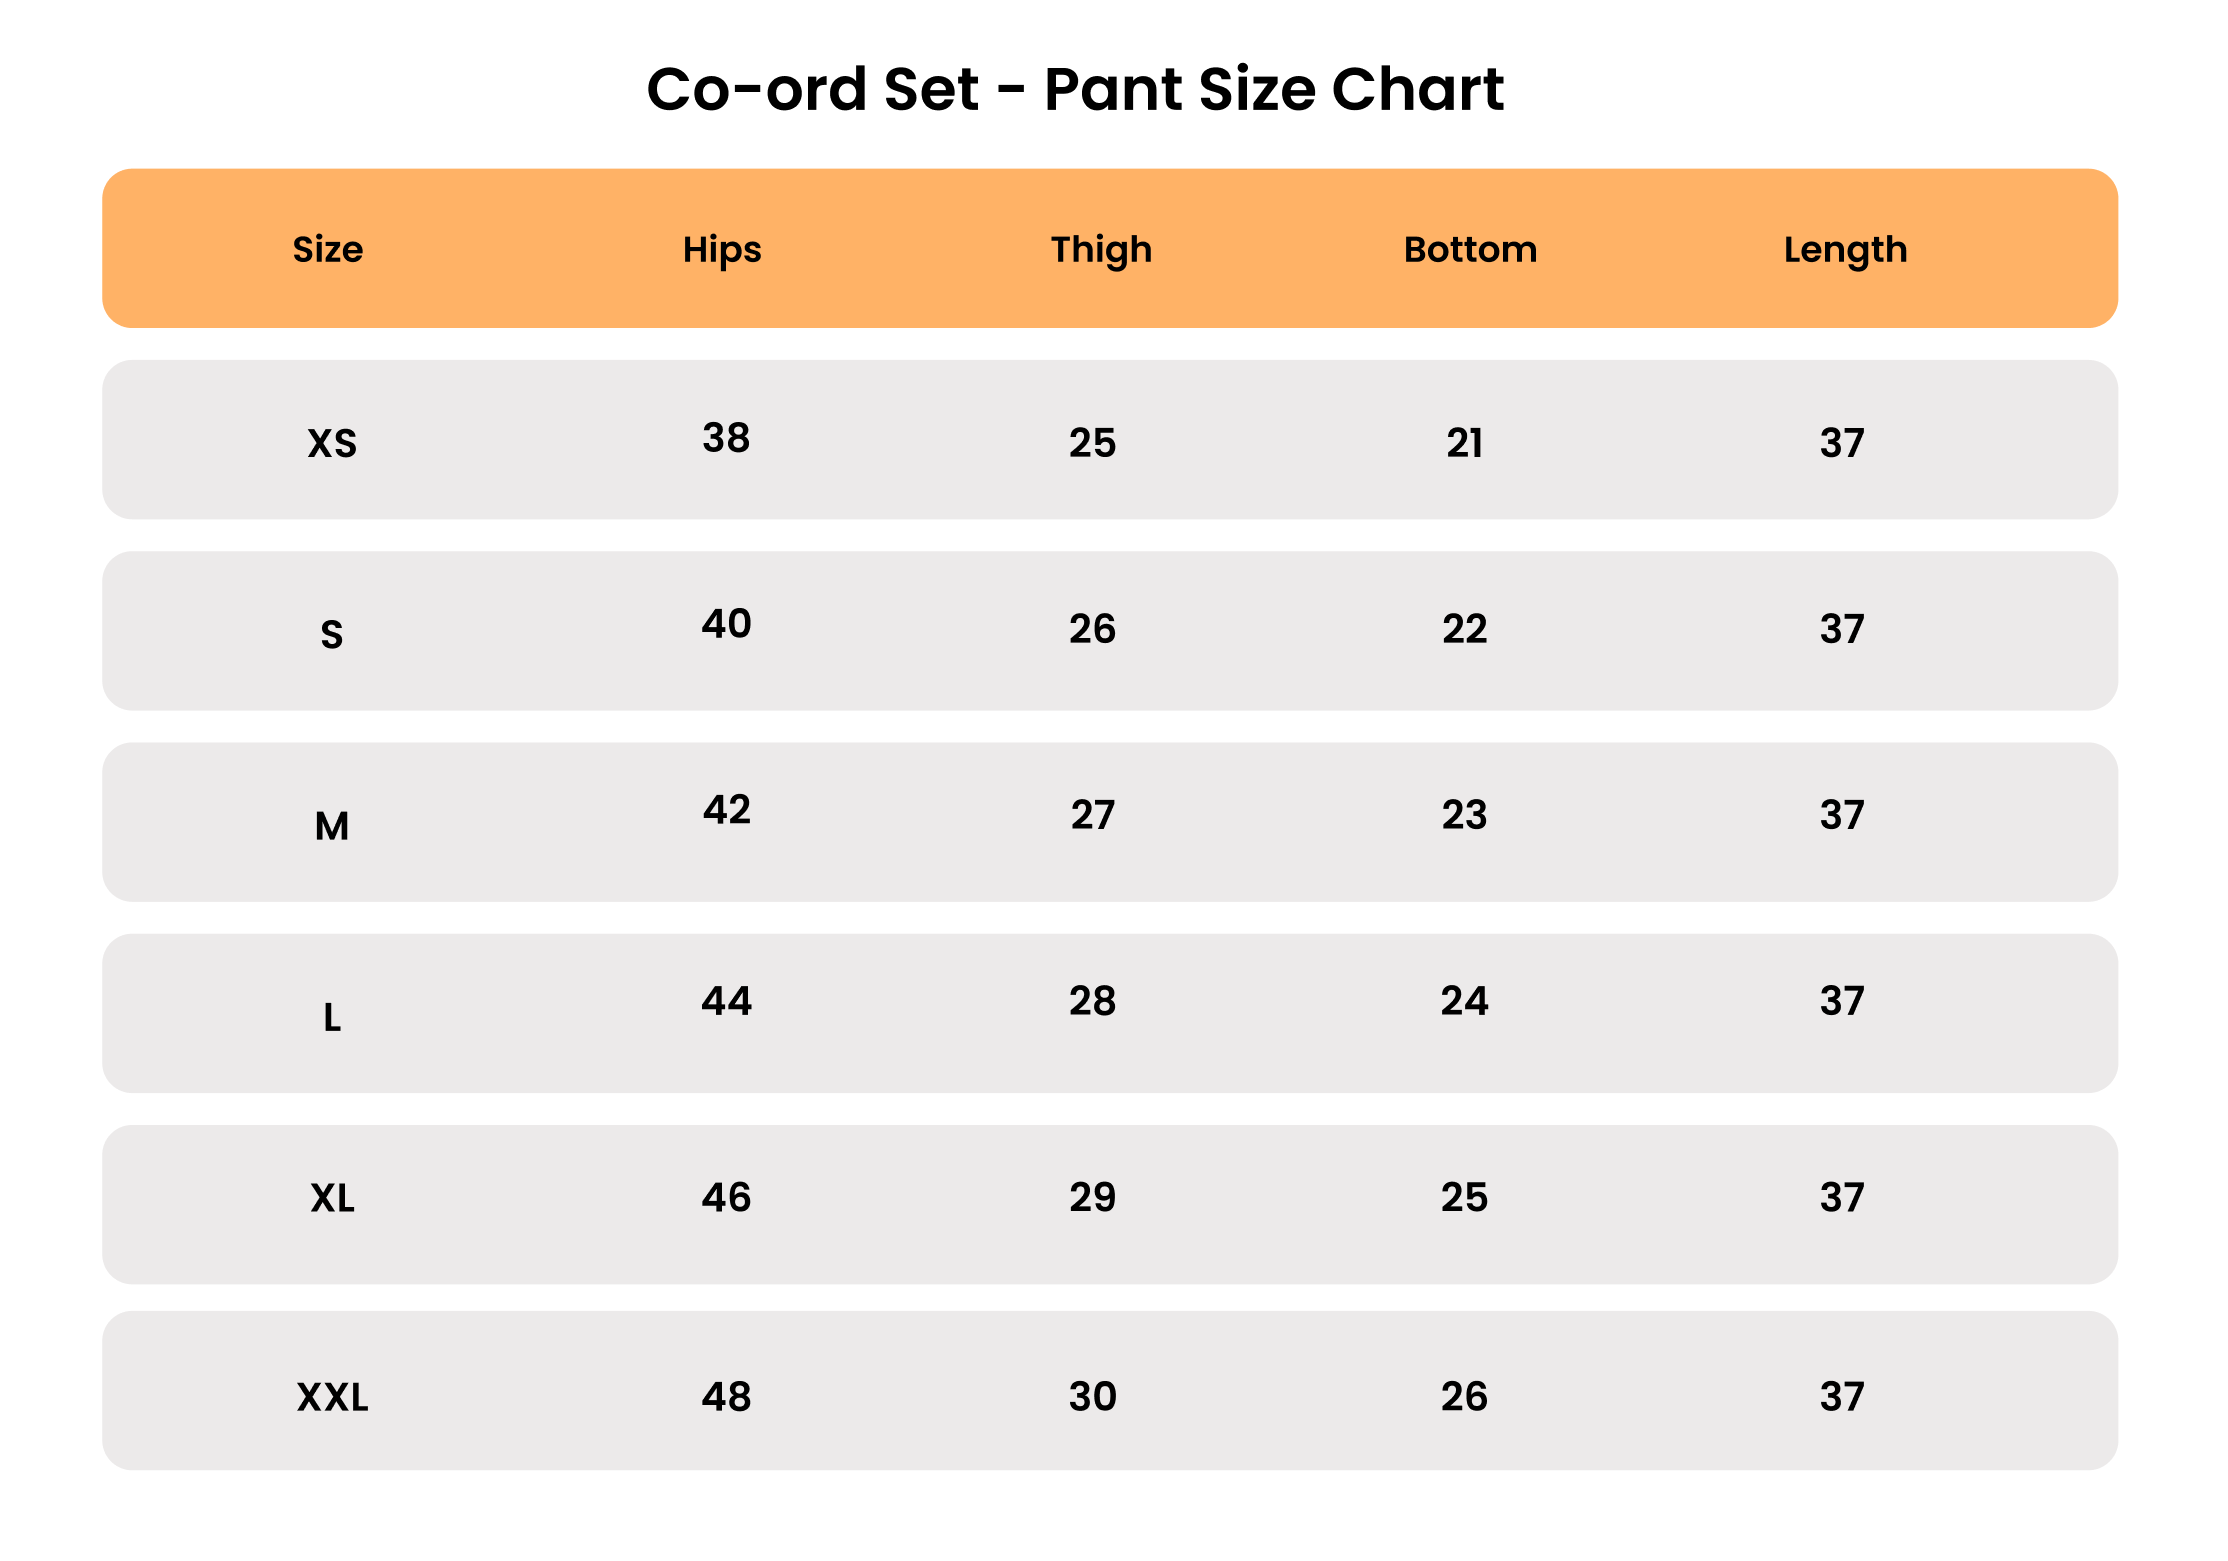Select bottom value 21 in XS row
This screenshot has width=2228, height=1561.
coord(1464,443)
